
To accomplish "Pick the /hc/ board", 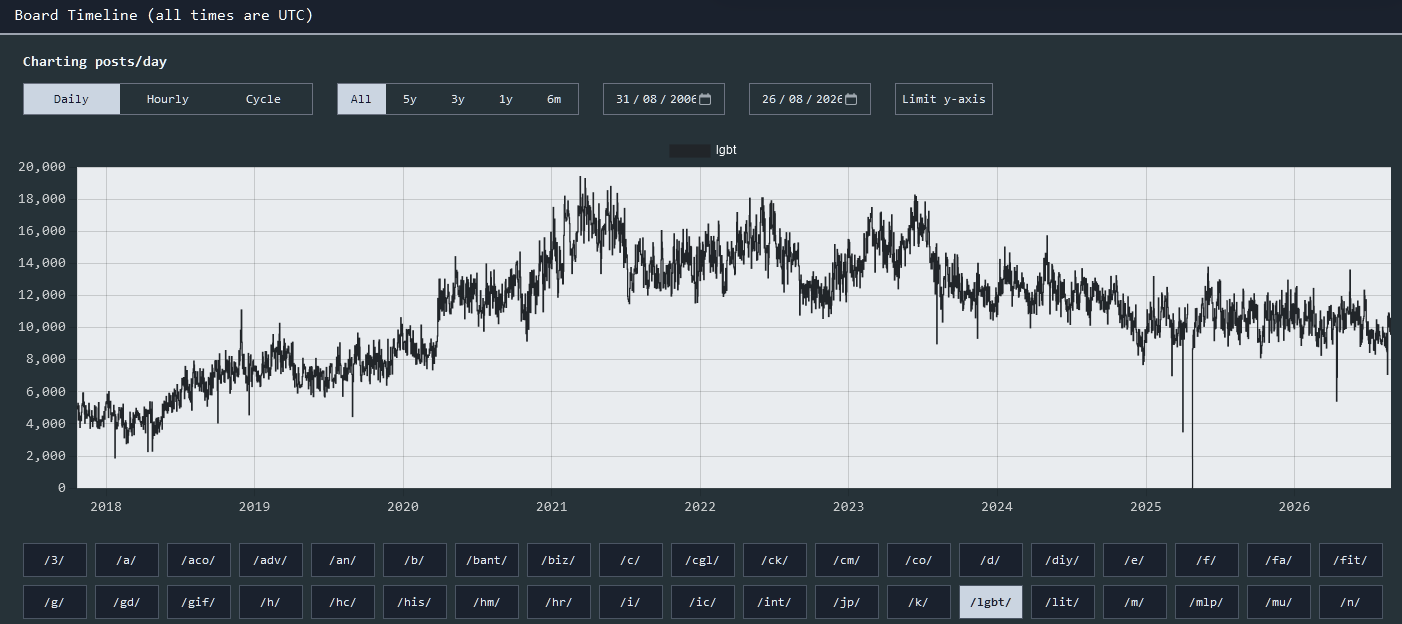I will click(343, 602).
